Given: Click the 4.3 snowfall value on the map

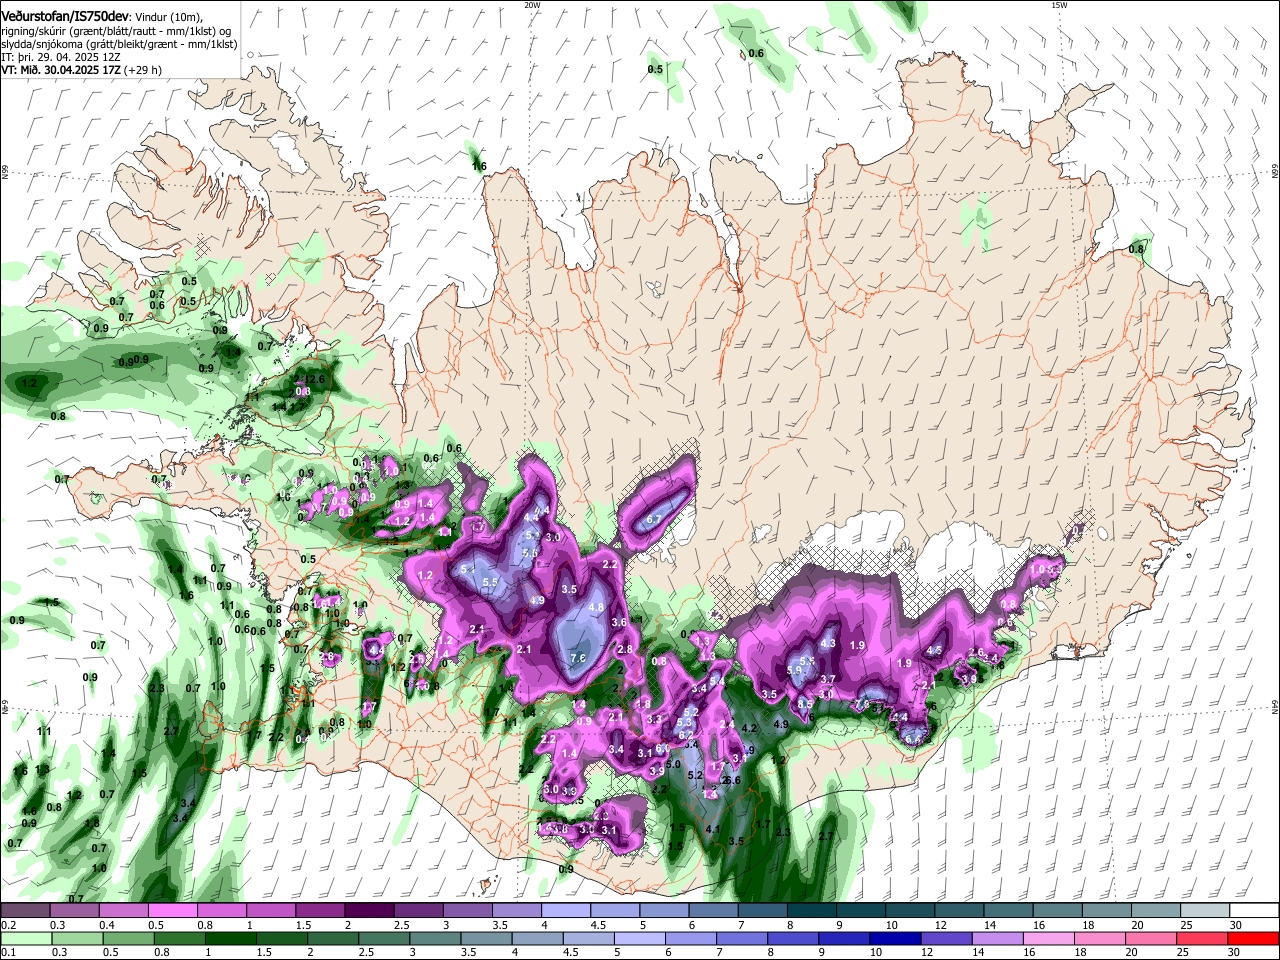Looking at the screenshot, I should tap(828, 644).
